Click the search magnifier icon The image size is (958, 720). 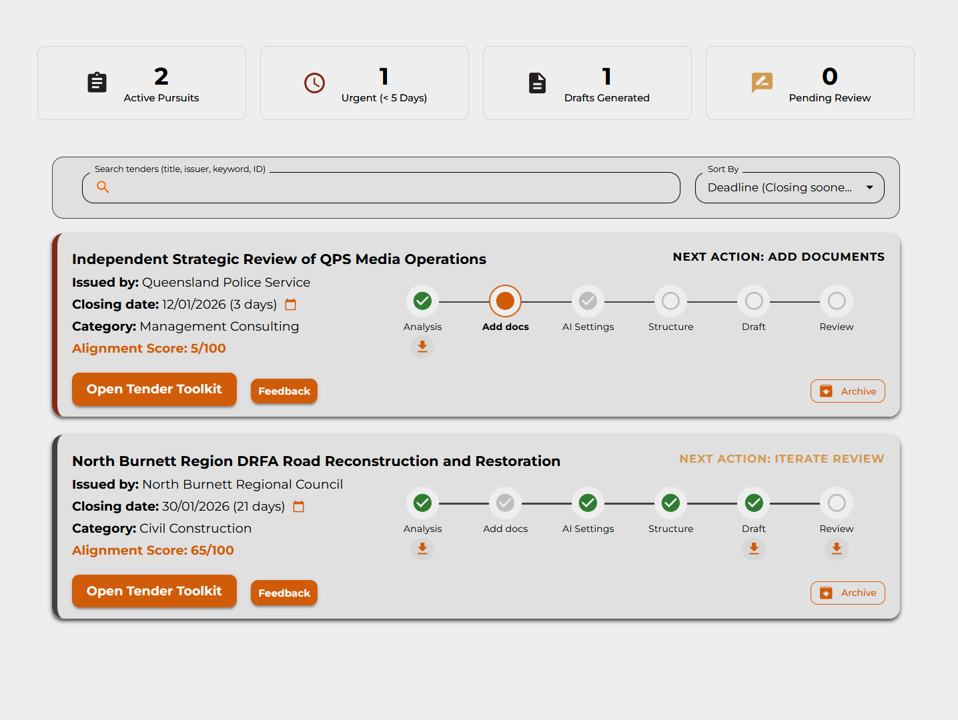pos(103,187)
